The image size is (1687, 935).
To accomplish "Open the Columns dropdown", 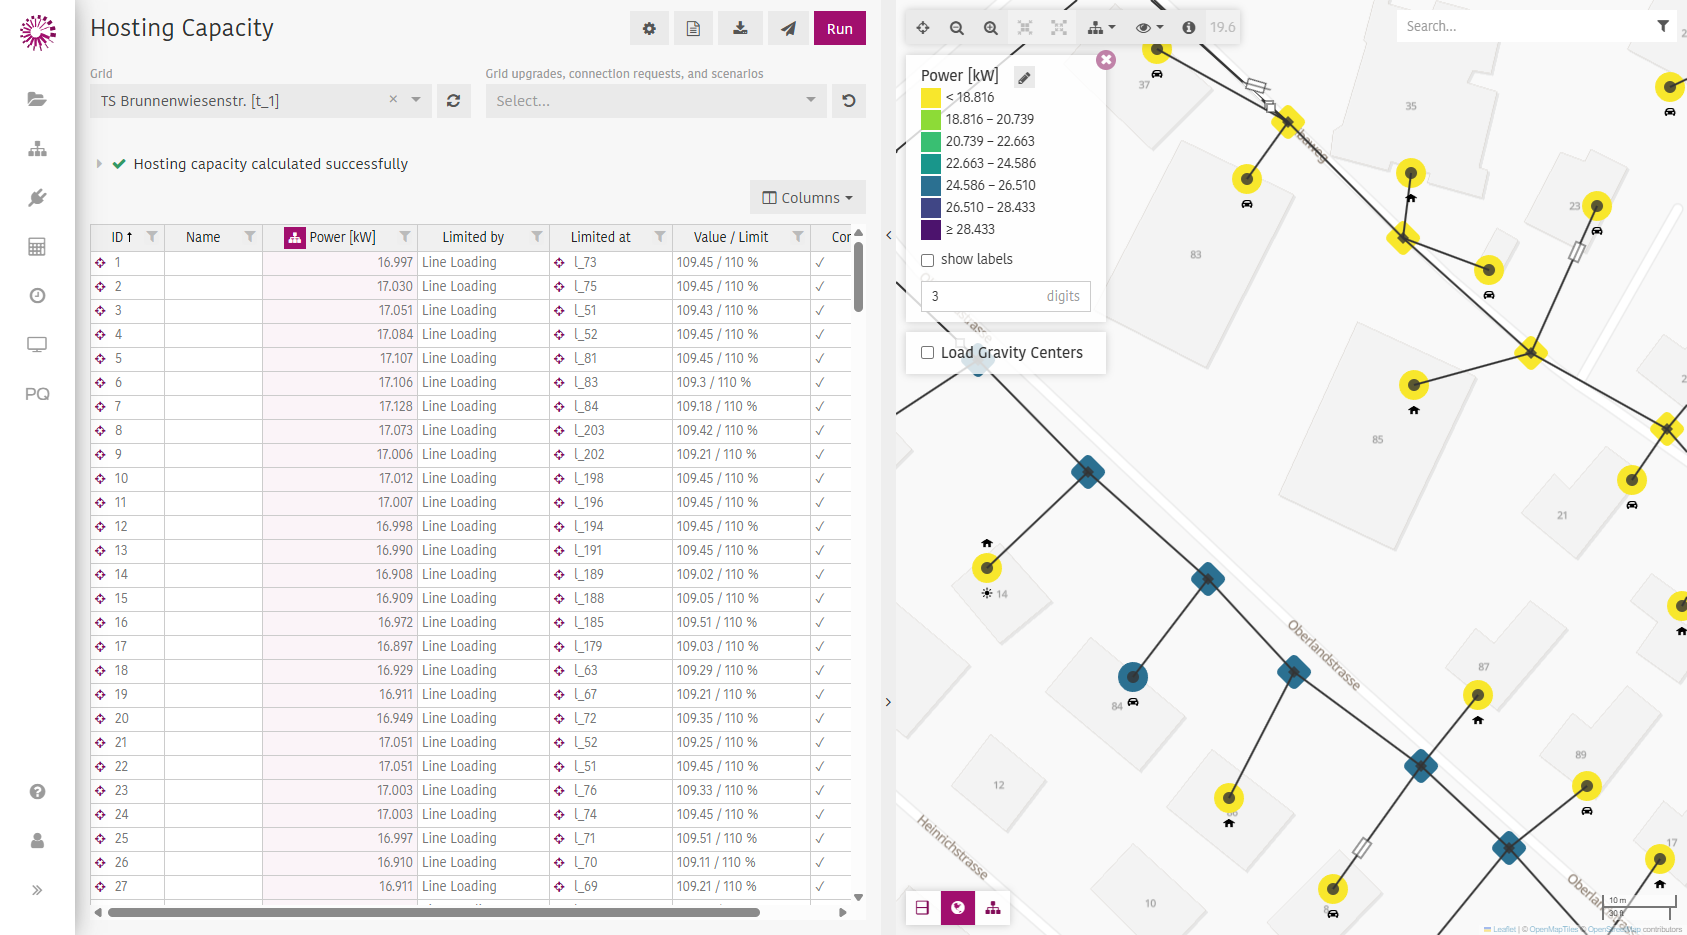I will click(807, 198).
